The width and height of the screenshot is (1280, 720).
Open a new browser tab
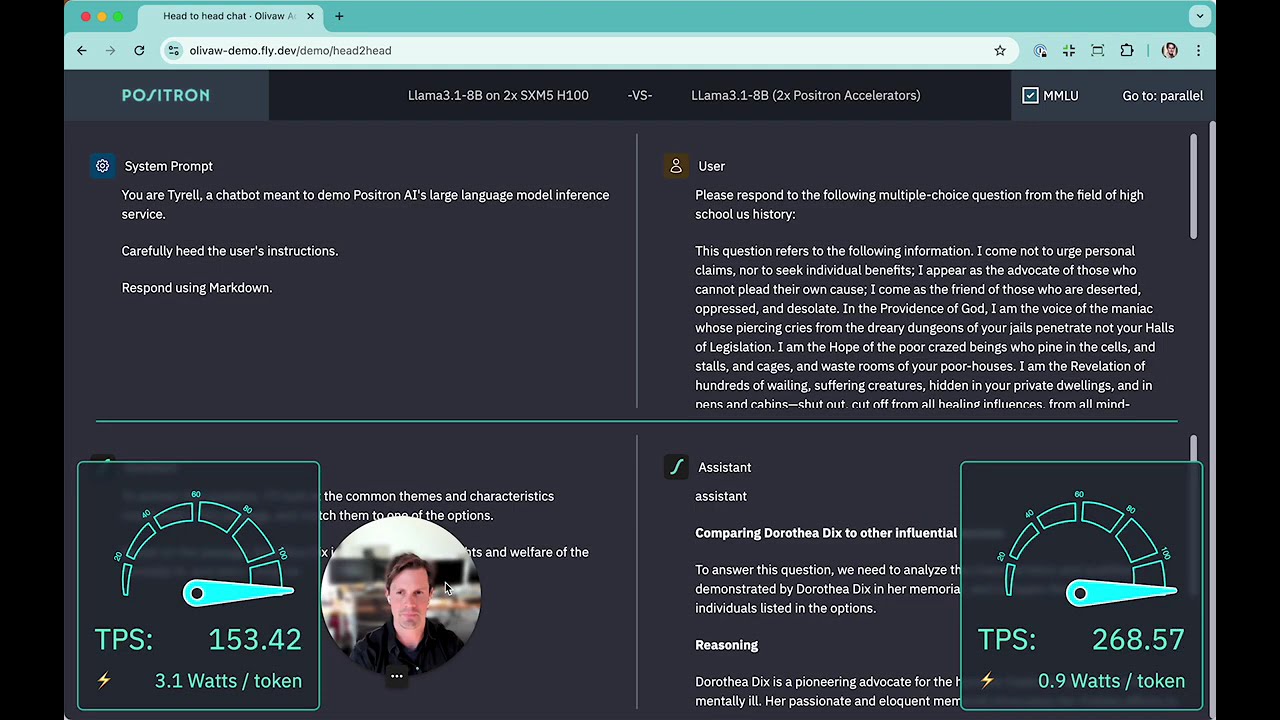click(339, 16)
